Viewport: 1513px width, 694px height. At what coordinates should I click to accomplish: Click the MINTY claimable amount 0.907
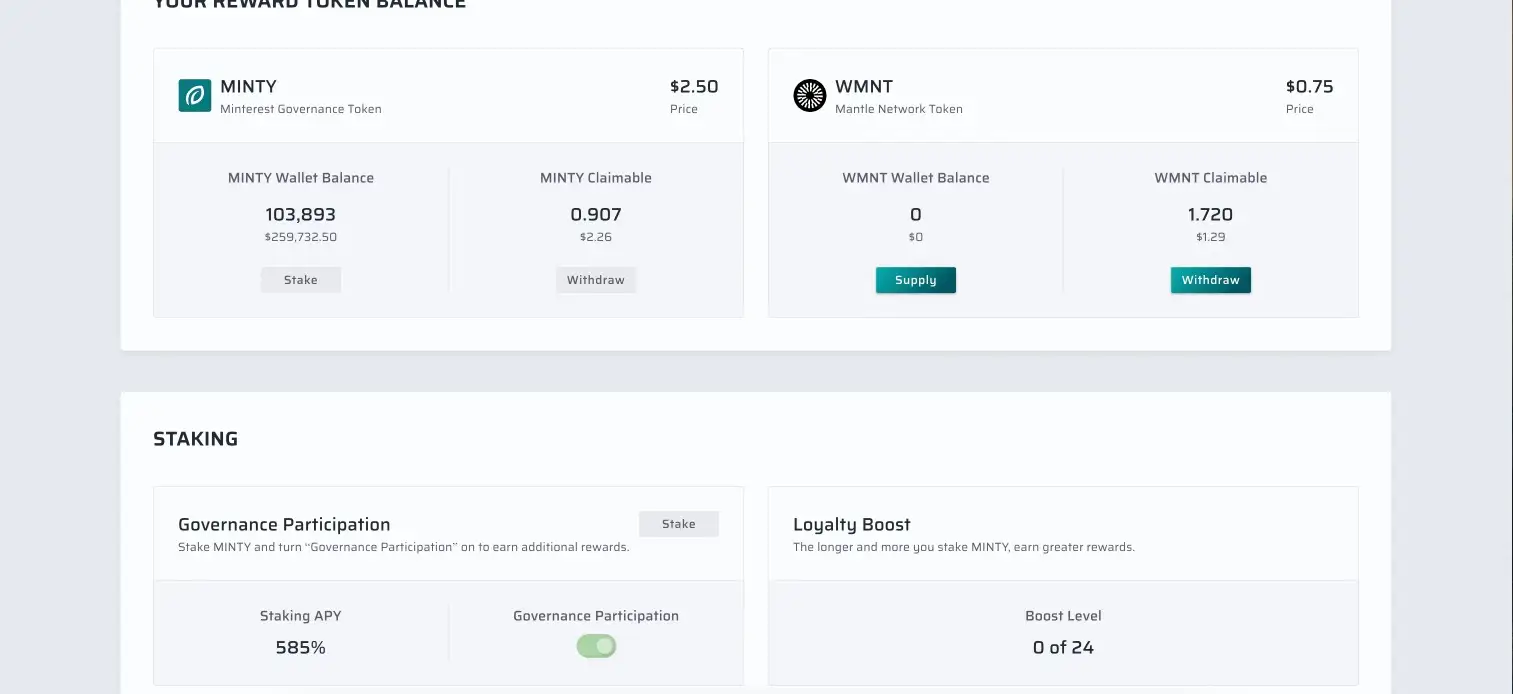coord(596,214)
